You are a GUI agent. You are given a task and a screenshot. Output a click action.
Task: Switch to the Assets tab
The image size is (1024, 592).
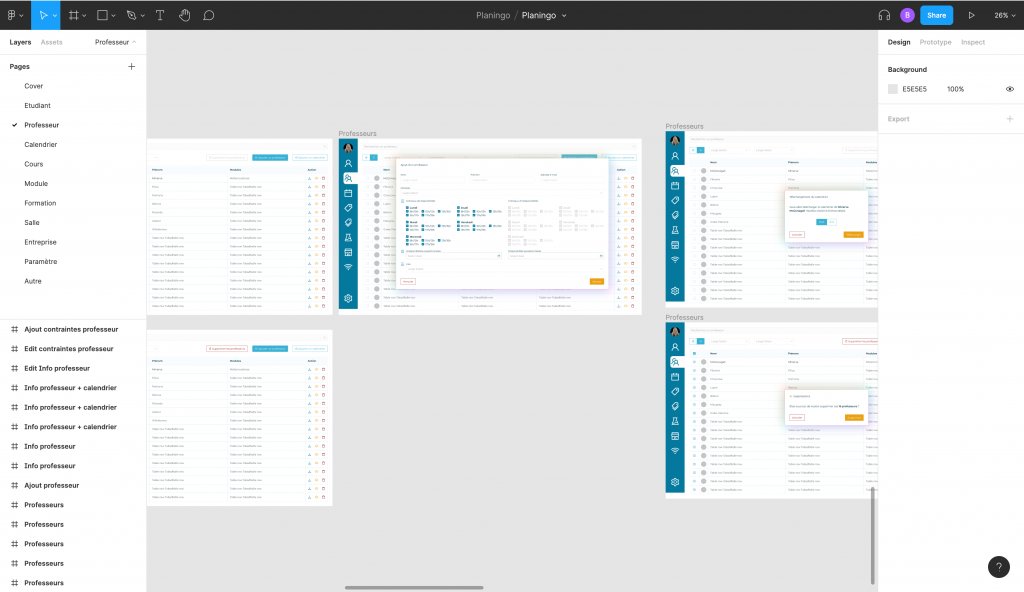(51, 42)
